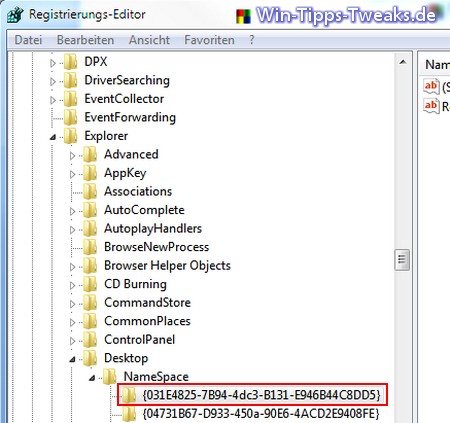Collapse the Explorer key
This screenshot has height=423, width=450.
53,137
